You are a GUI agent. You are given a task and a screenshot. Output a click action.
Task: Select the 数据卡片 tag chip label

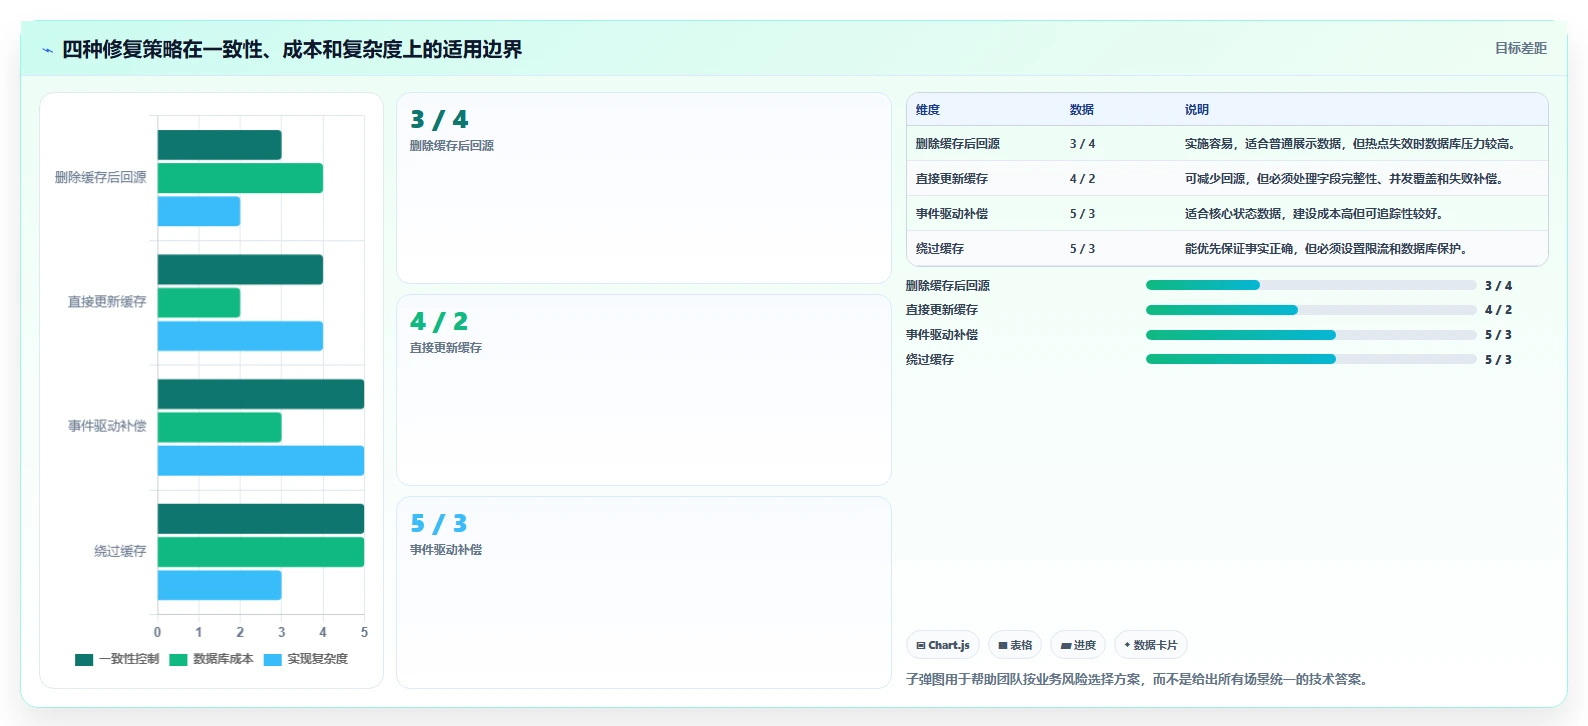click(1156, 646)
